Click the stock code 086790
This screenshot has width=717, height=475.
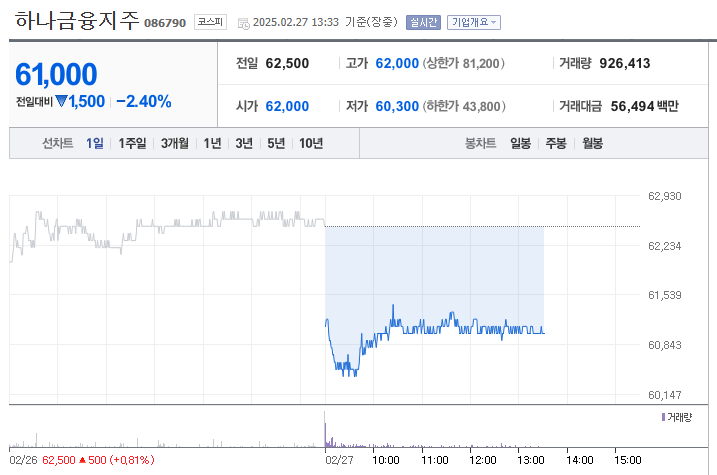click(165, 23)
